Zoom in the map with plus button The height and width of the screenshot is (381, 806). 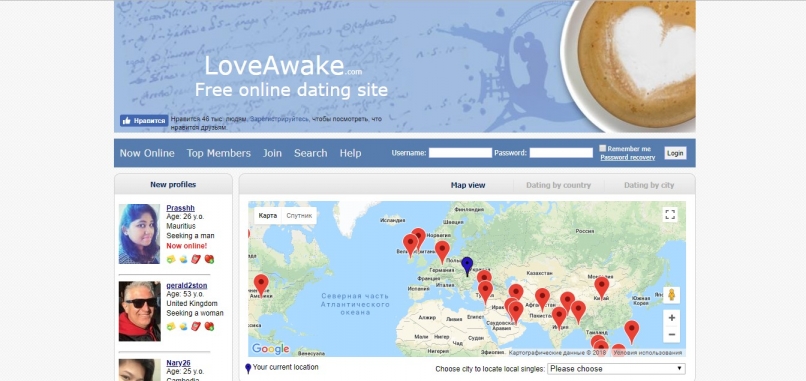point(671,318)
